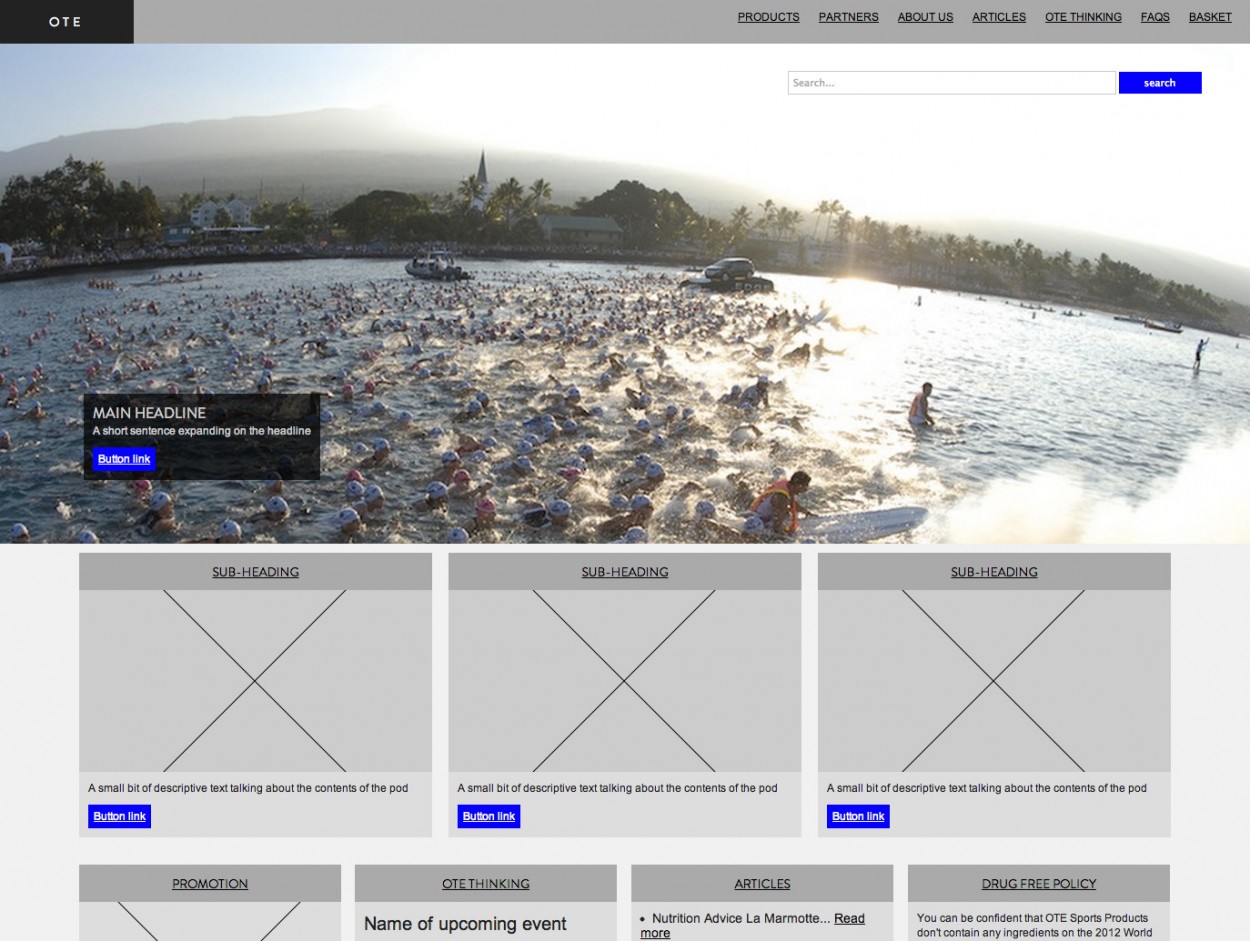
Task: Click the Button link under MAIN HEADLINE
Action: (123, 458)
